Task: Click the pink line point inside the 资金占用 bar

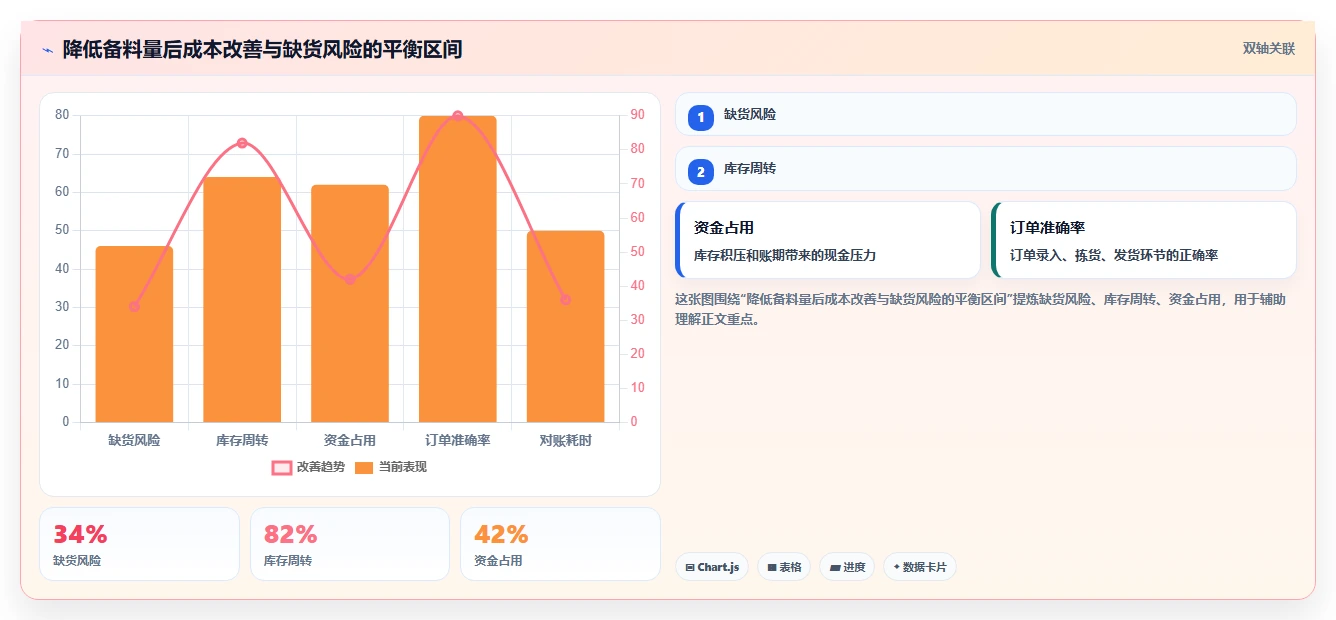Action: [350, 279]
